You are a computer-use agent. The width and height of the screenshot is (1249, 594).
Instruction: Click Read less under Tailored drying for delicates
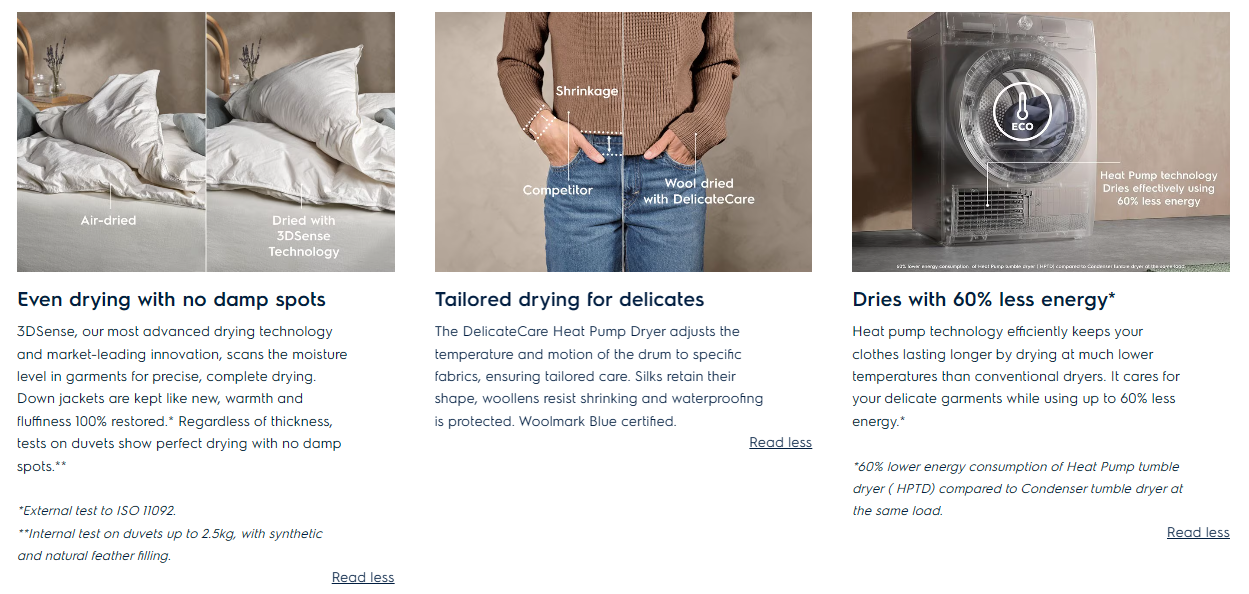pos(780,443)
